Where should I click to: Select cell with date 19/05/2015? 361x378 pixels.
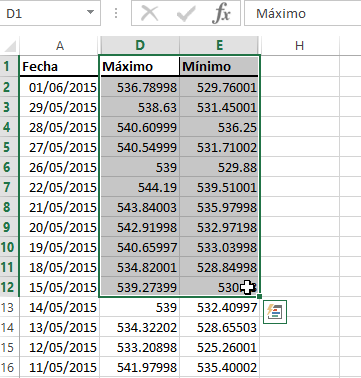click(x=60, y=247)
